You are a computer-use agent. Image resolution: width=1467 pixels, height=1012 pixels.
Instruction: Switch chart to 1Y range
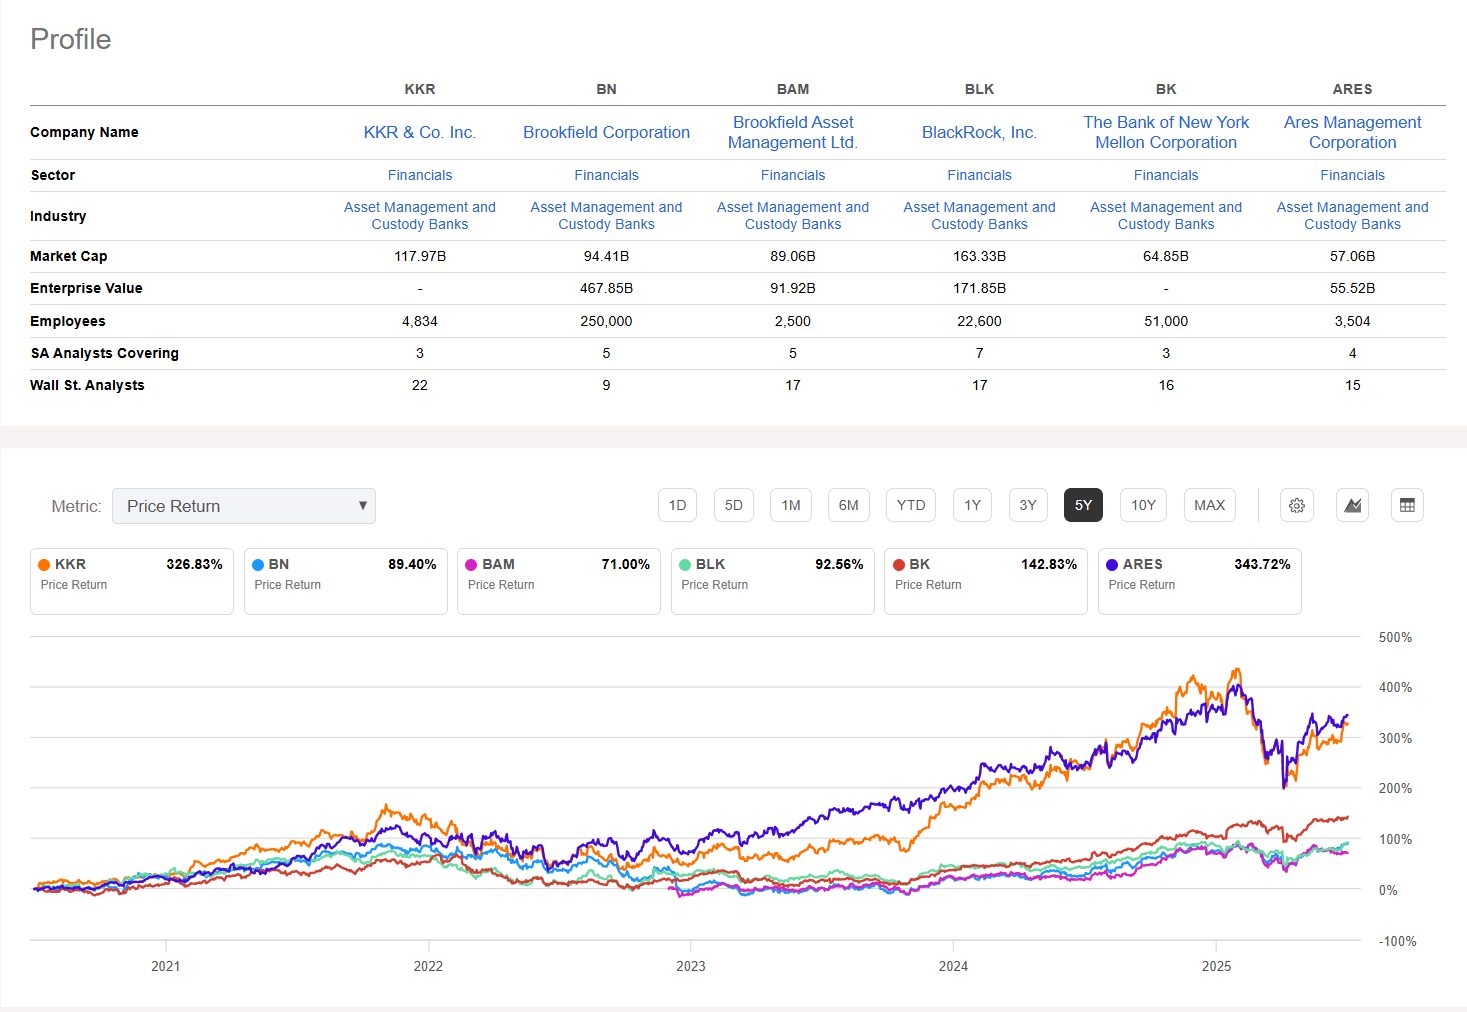click(972, 505)
